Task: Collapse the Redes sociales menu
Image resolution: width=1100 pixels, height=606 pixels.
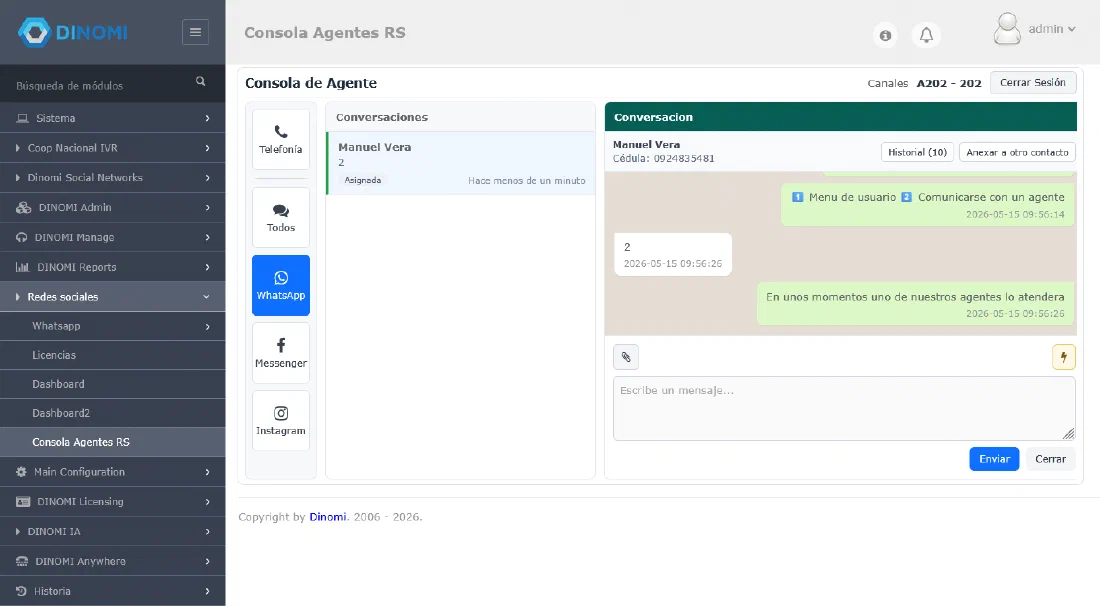Action: [x=112, y=297]
